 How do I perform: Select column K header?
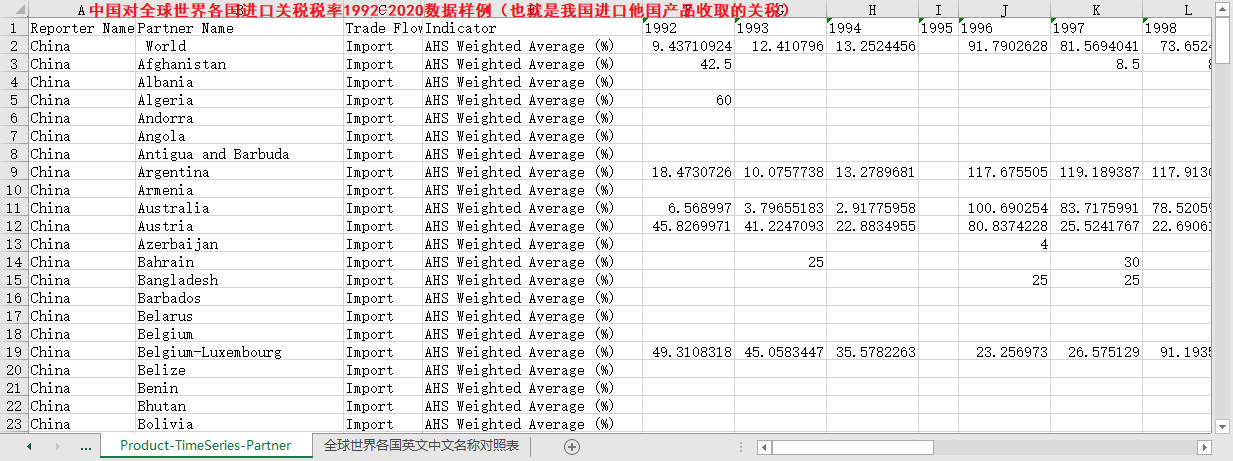1096,10
